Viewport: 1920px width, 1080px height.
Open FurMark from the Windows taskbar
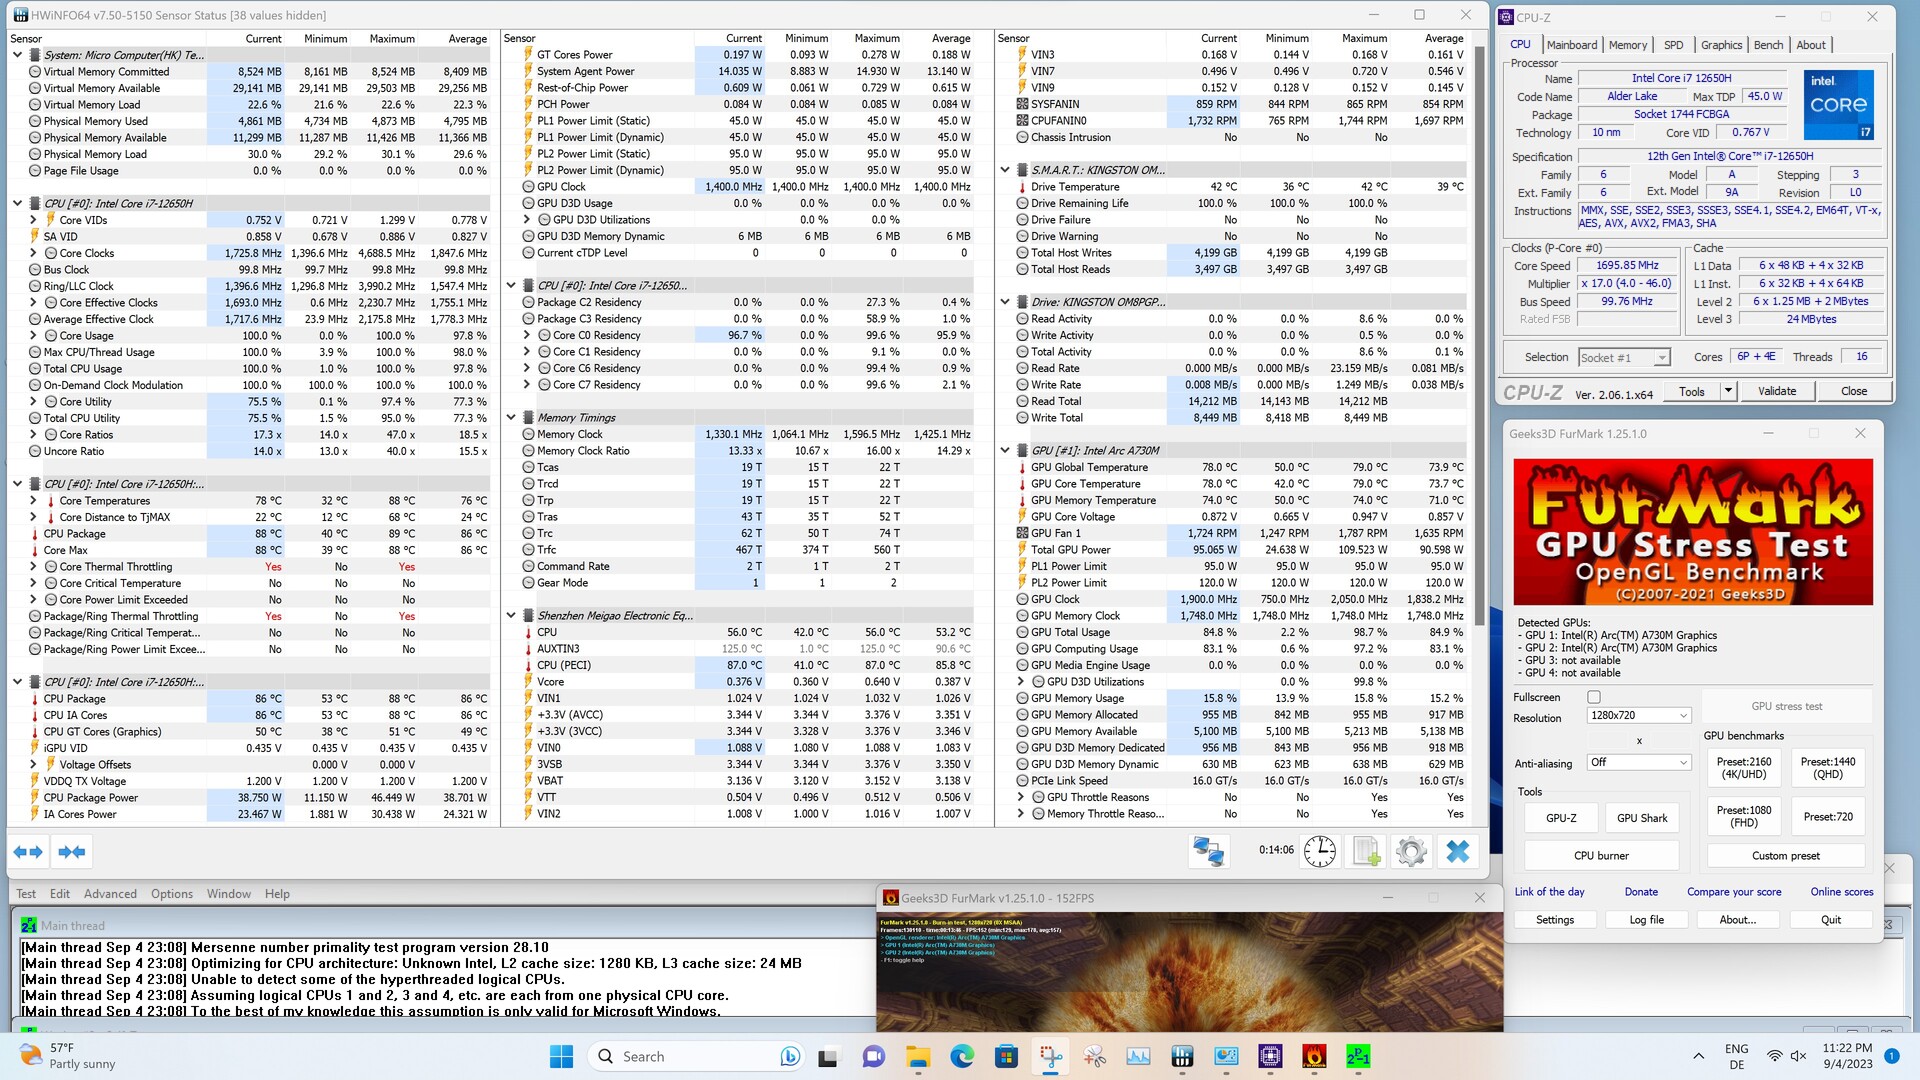[x=1314, y=1056]
